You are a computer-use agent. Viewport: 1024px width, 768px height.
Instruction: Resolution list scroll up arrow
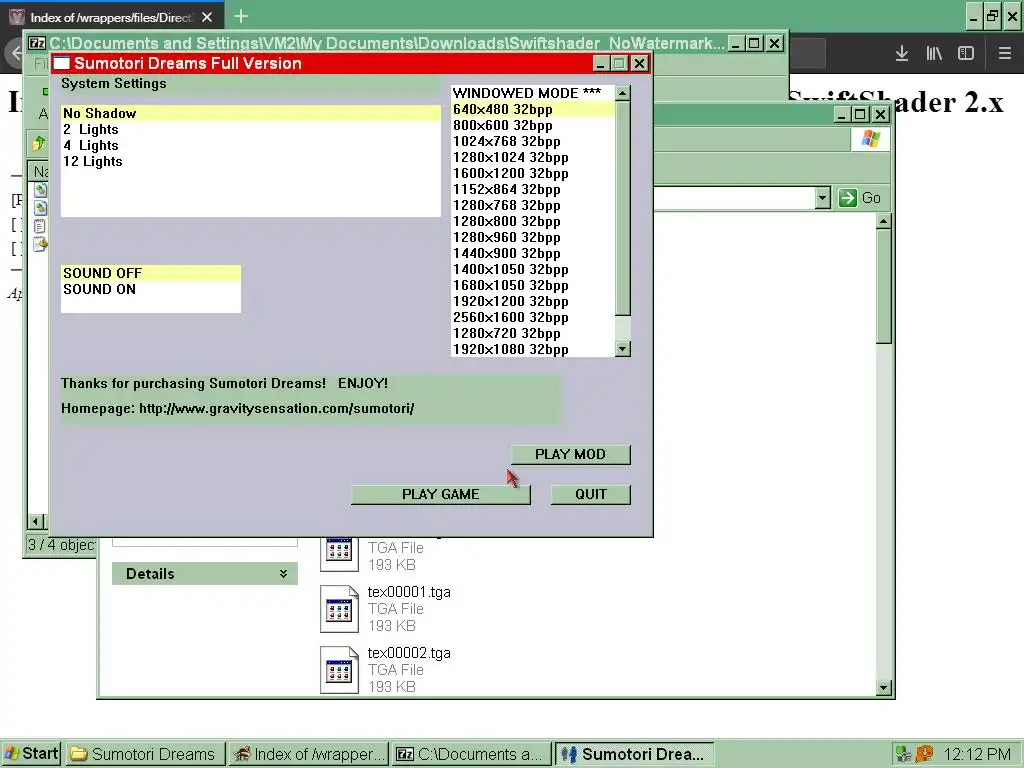coord(623,93)
